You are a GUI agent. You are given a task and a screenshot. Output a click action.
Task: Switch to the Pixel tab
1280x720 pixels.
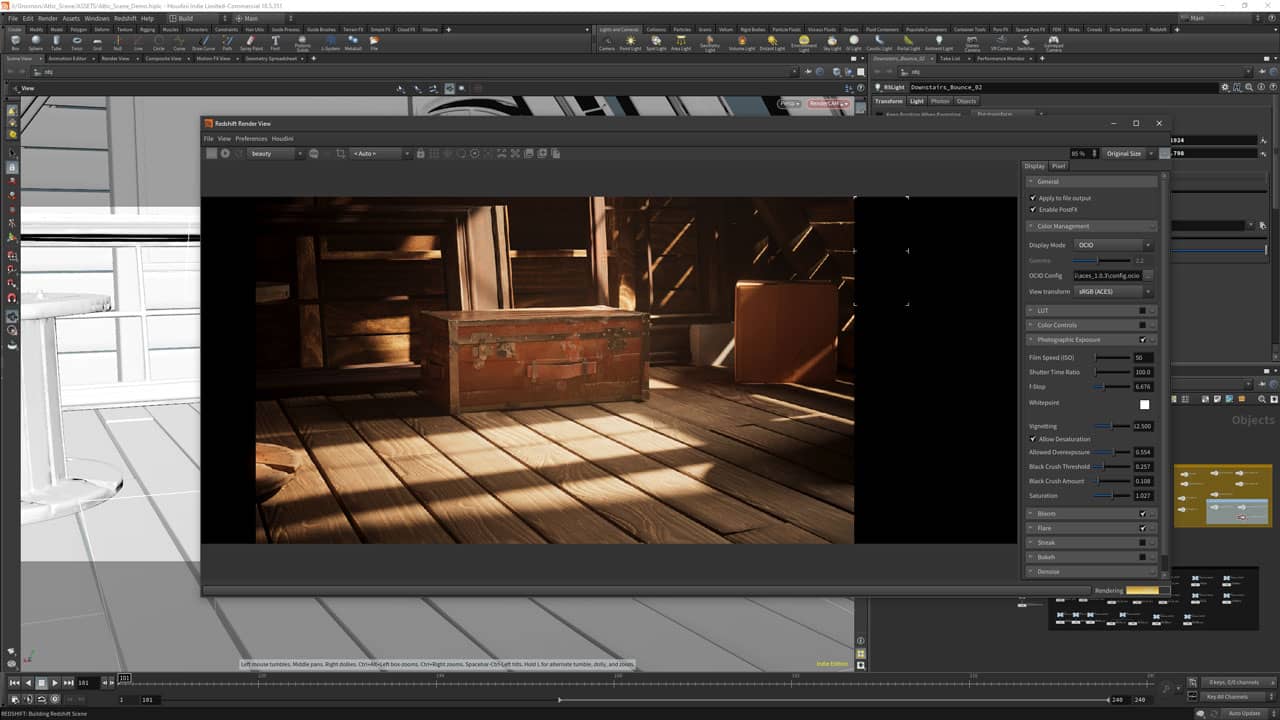[1058, 166]
